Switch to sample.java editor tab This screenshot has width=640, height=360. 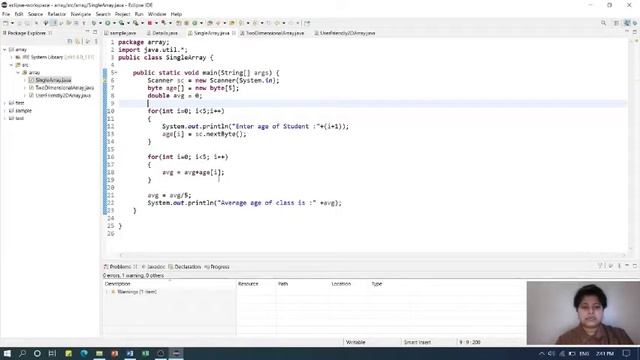click(x=120, y=33)
